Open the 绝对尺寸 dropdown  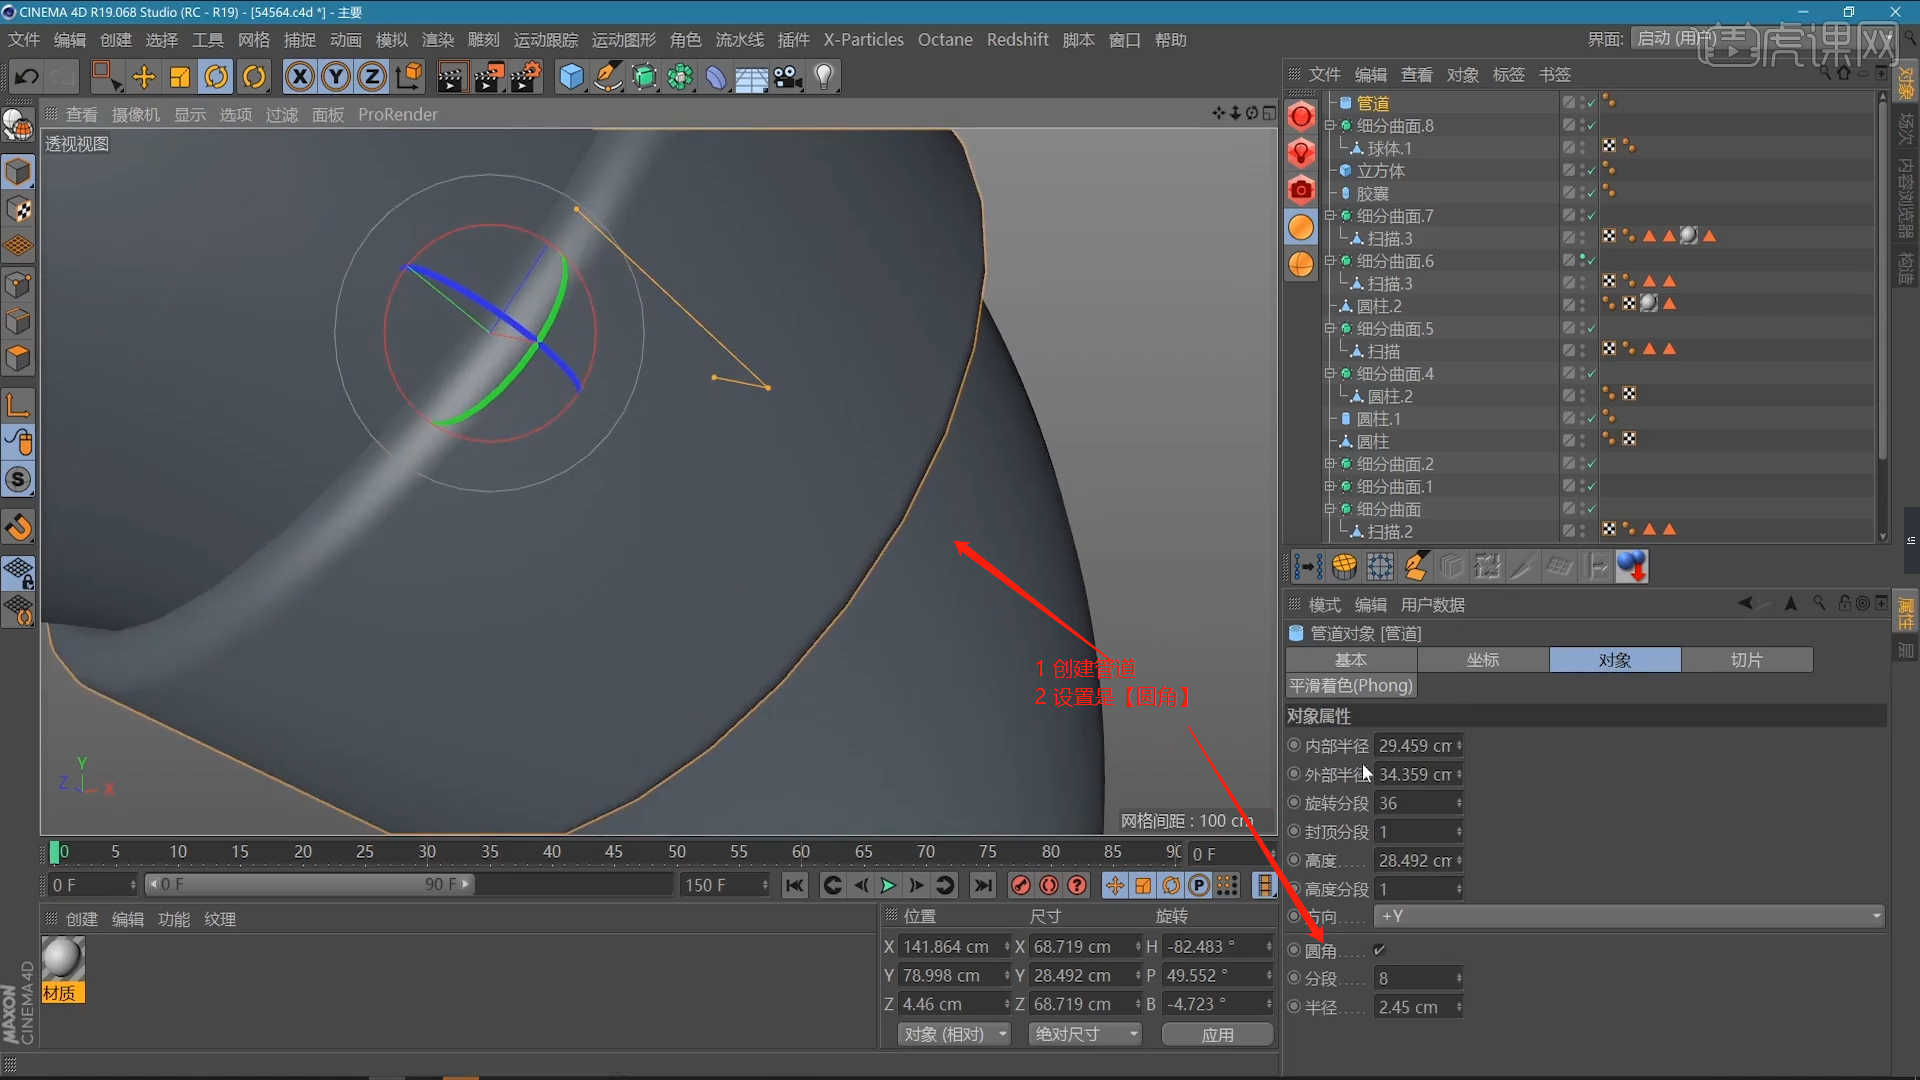click(1086, 1034)
